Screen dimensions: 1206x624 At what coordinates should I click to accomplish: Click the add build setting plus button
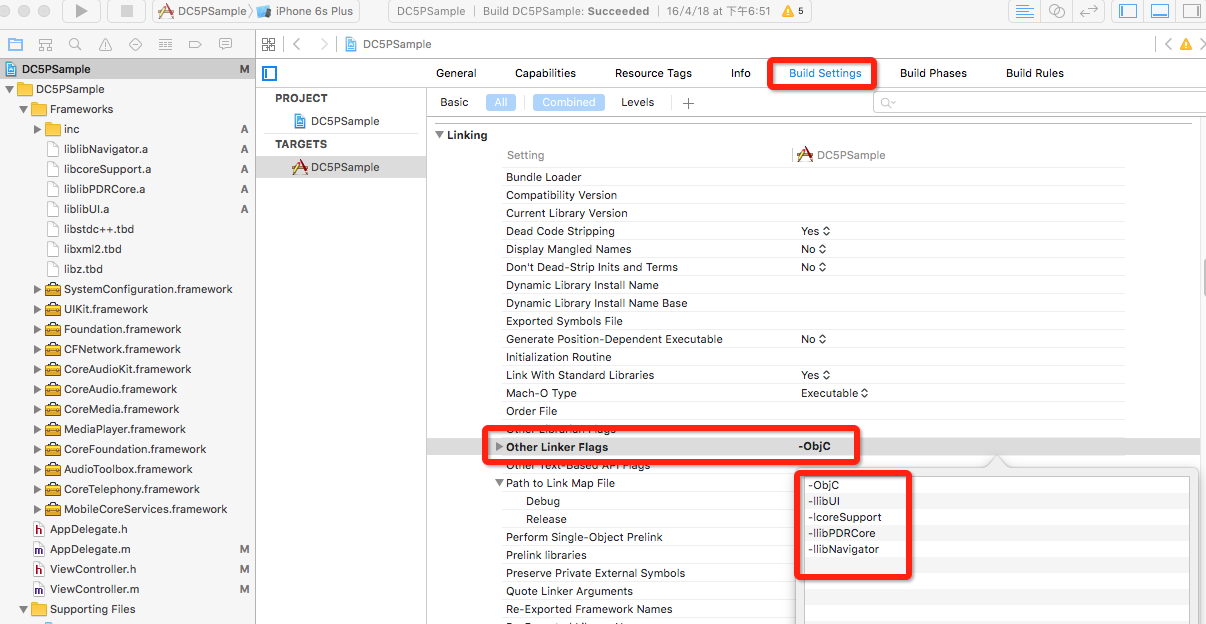click(688, 103)
